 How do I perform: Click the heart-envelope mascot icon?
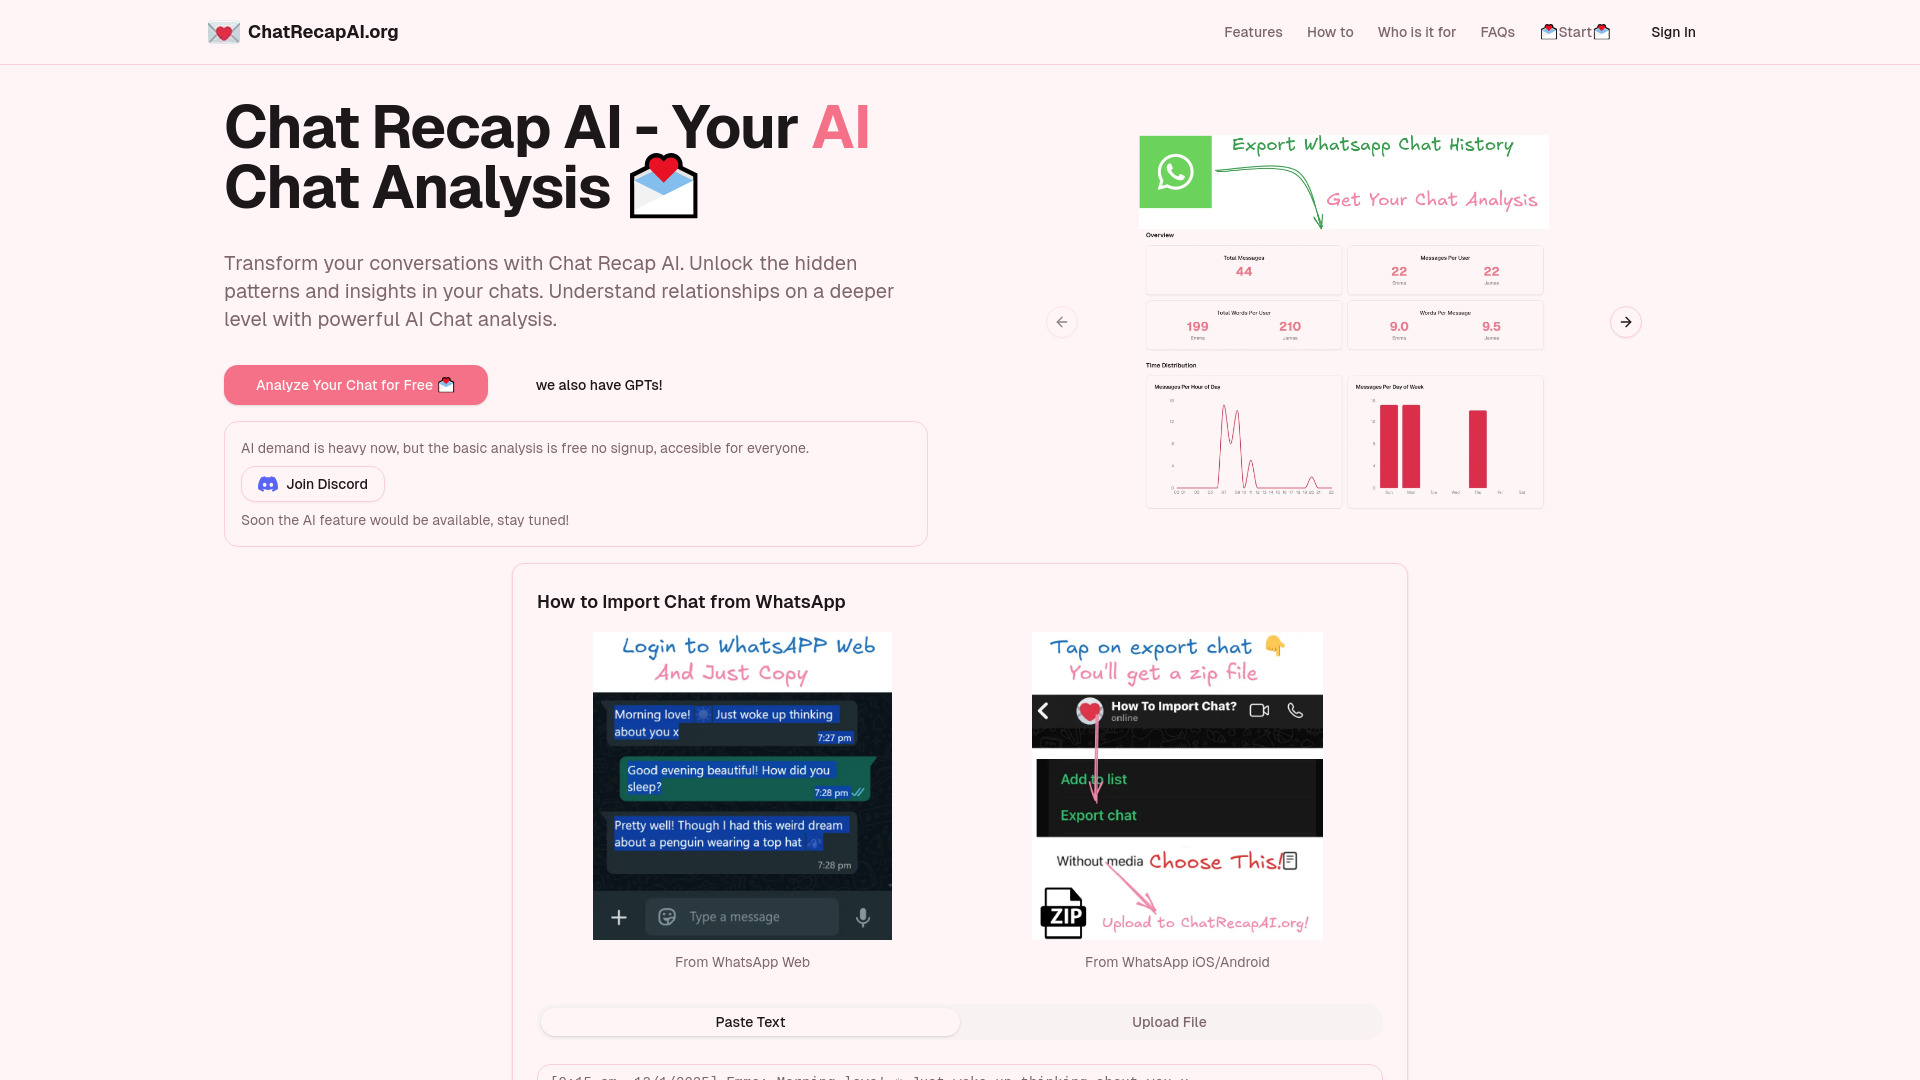(223, 32)
